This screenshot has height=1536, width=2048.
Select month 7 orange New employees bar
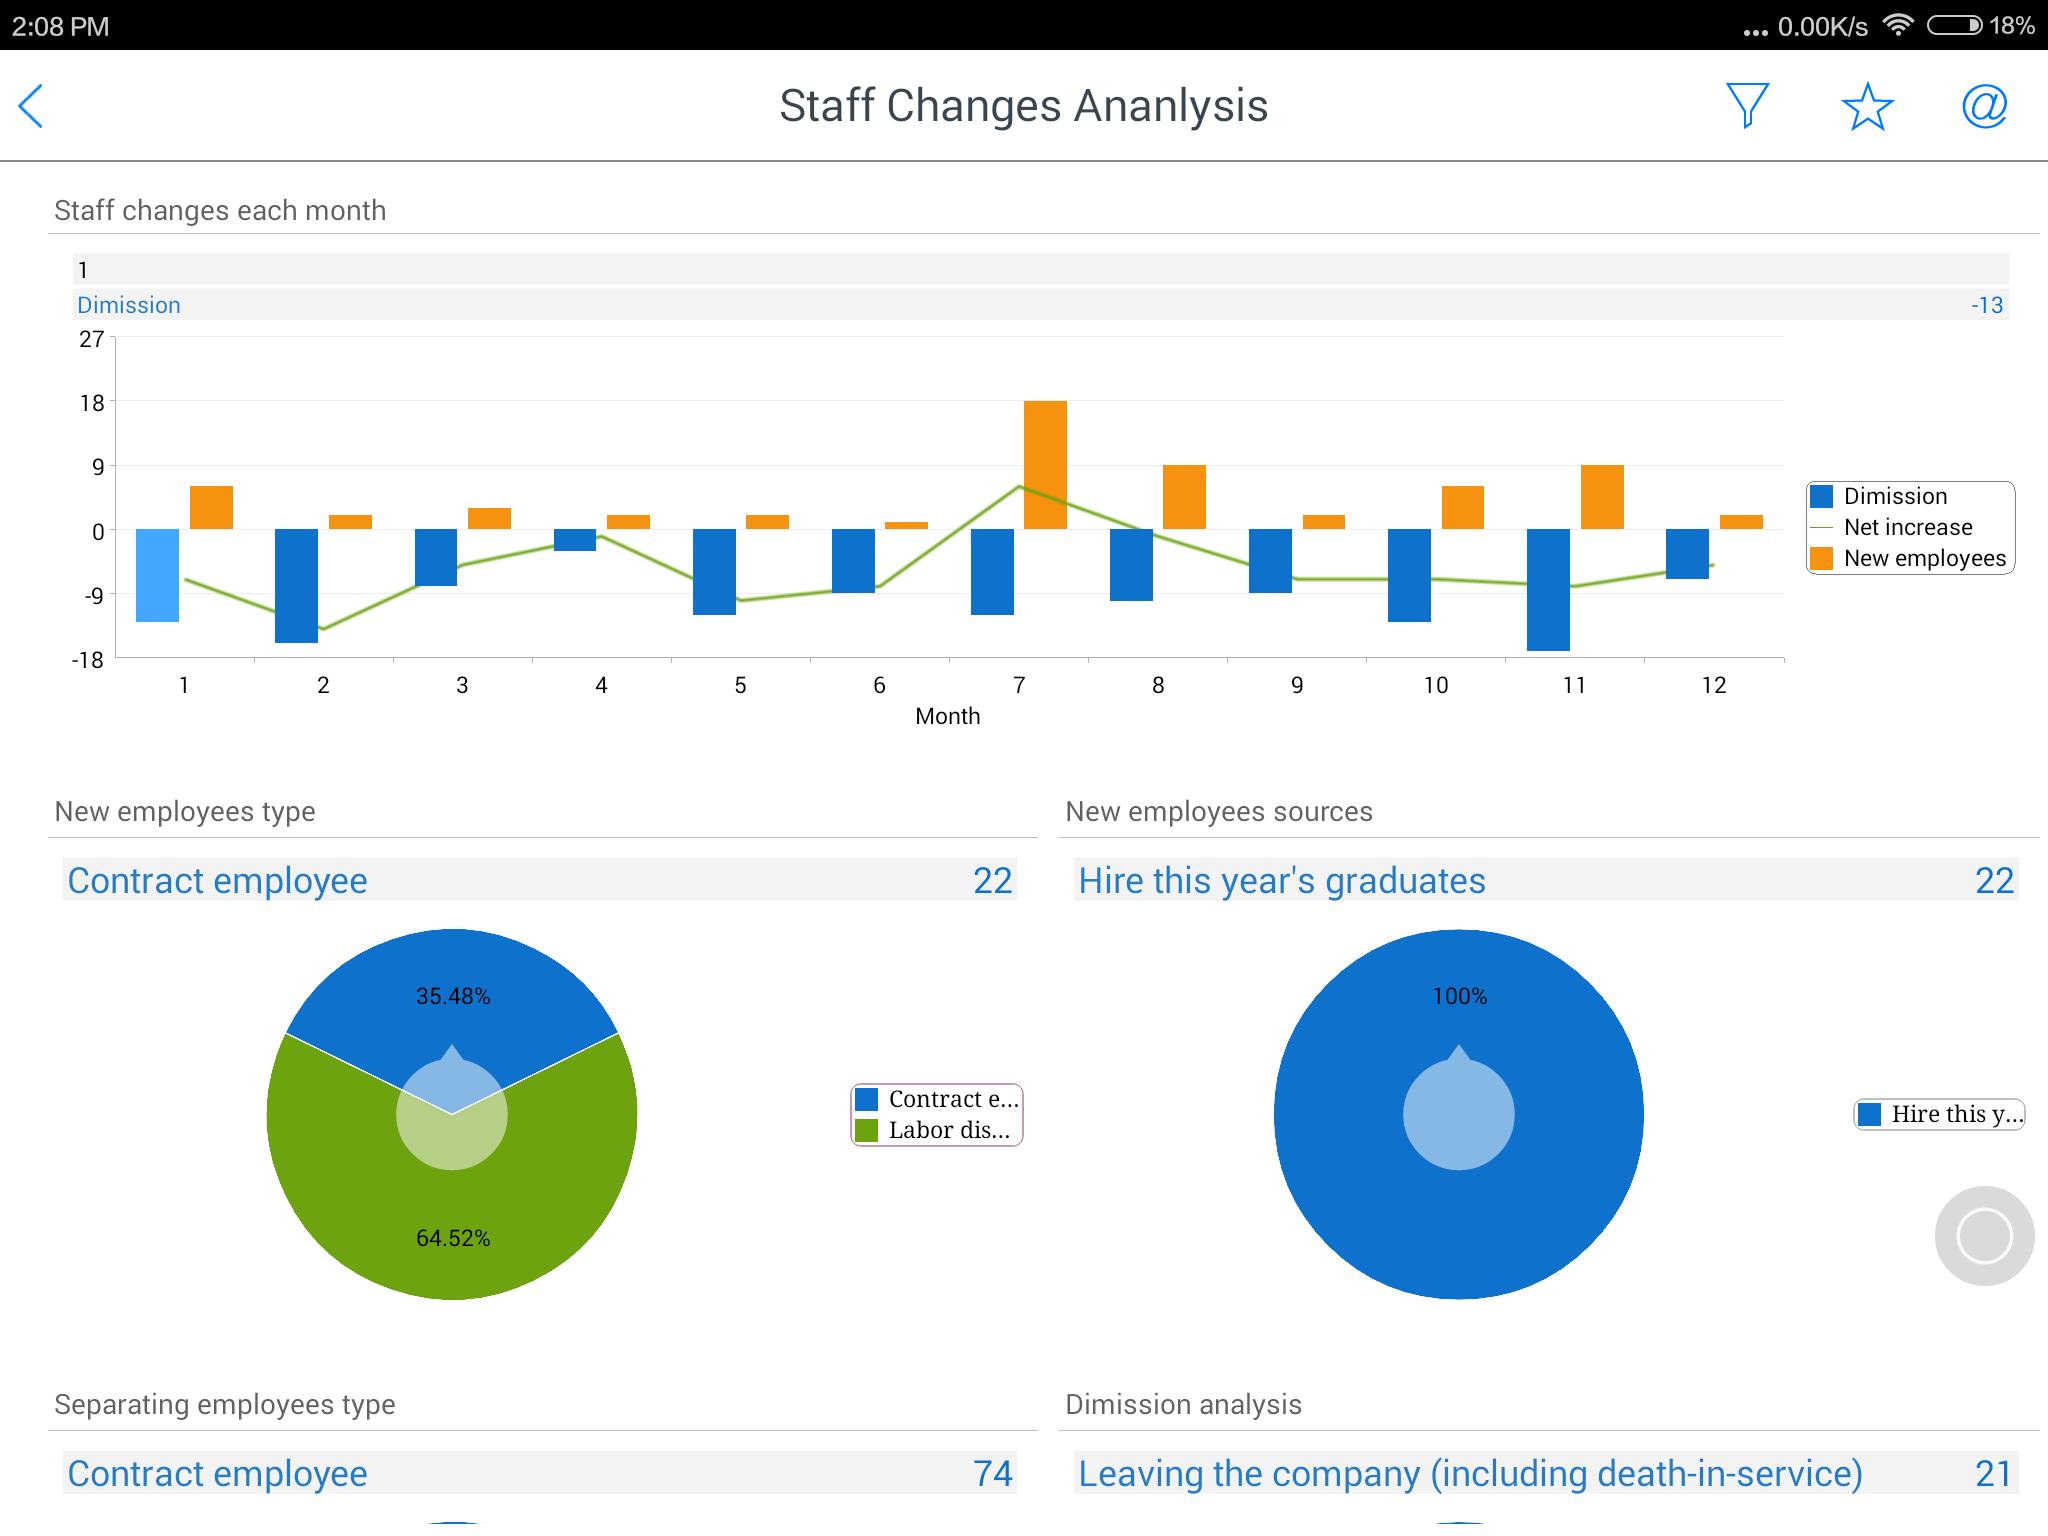click(1045, 465)
